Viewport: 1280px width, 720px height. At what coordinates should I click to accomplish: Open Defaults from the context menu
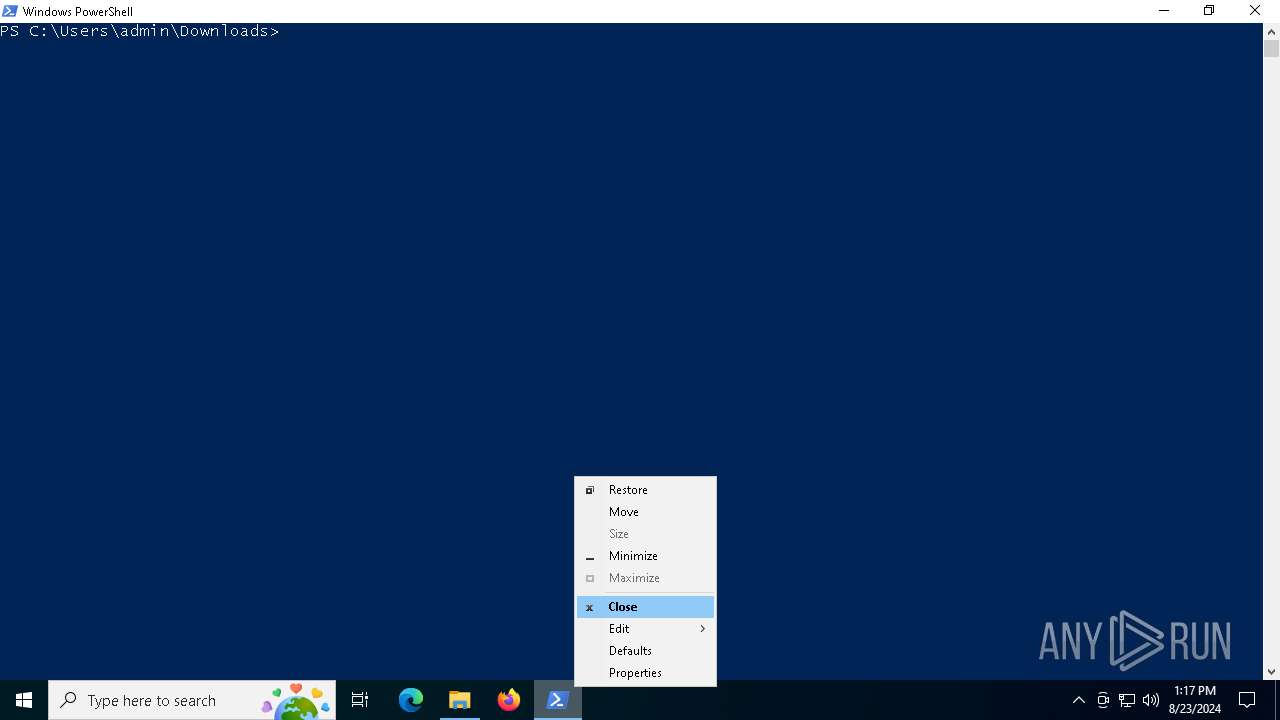point(645,651)
